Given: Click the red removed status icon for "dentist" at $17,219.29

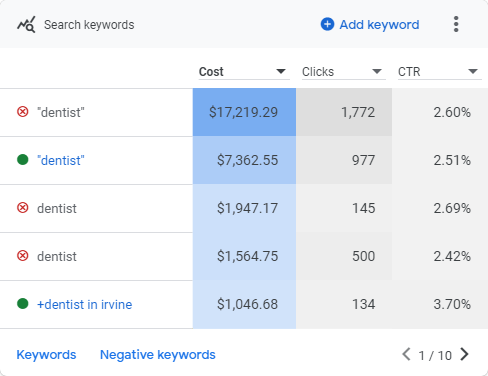Looking at the screenshot, I should [x=23, y=112].
